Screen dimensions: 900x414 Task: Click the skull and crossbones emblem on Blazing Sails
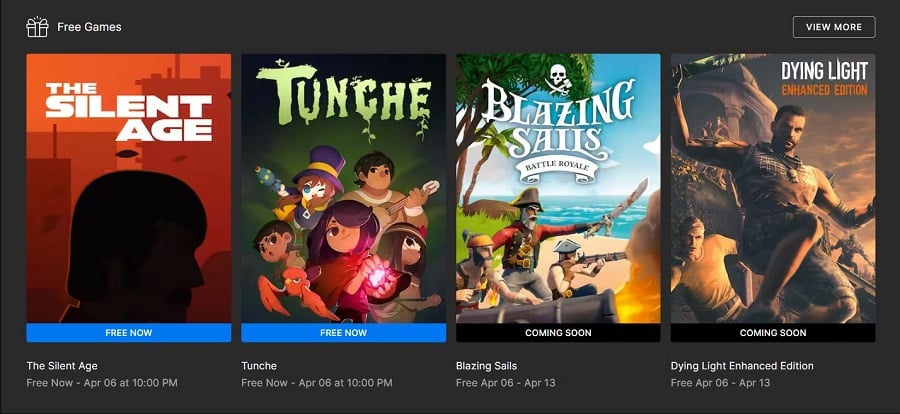coord(557,78)
